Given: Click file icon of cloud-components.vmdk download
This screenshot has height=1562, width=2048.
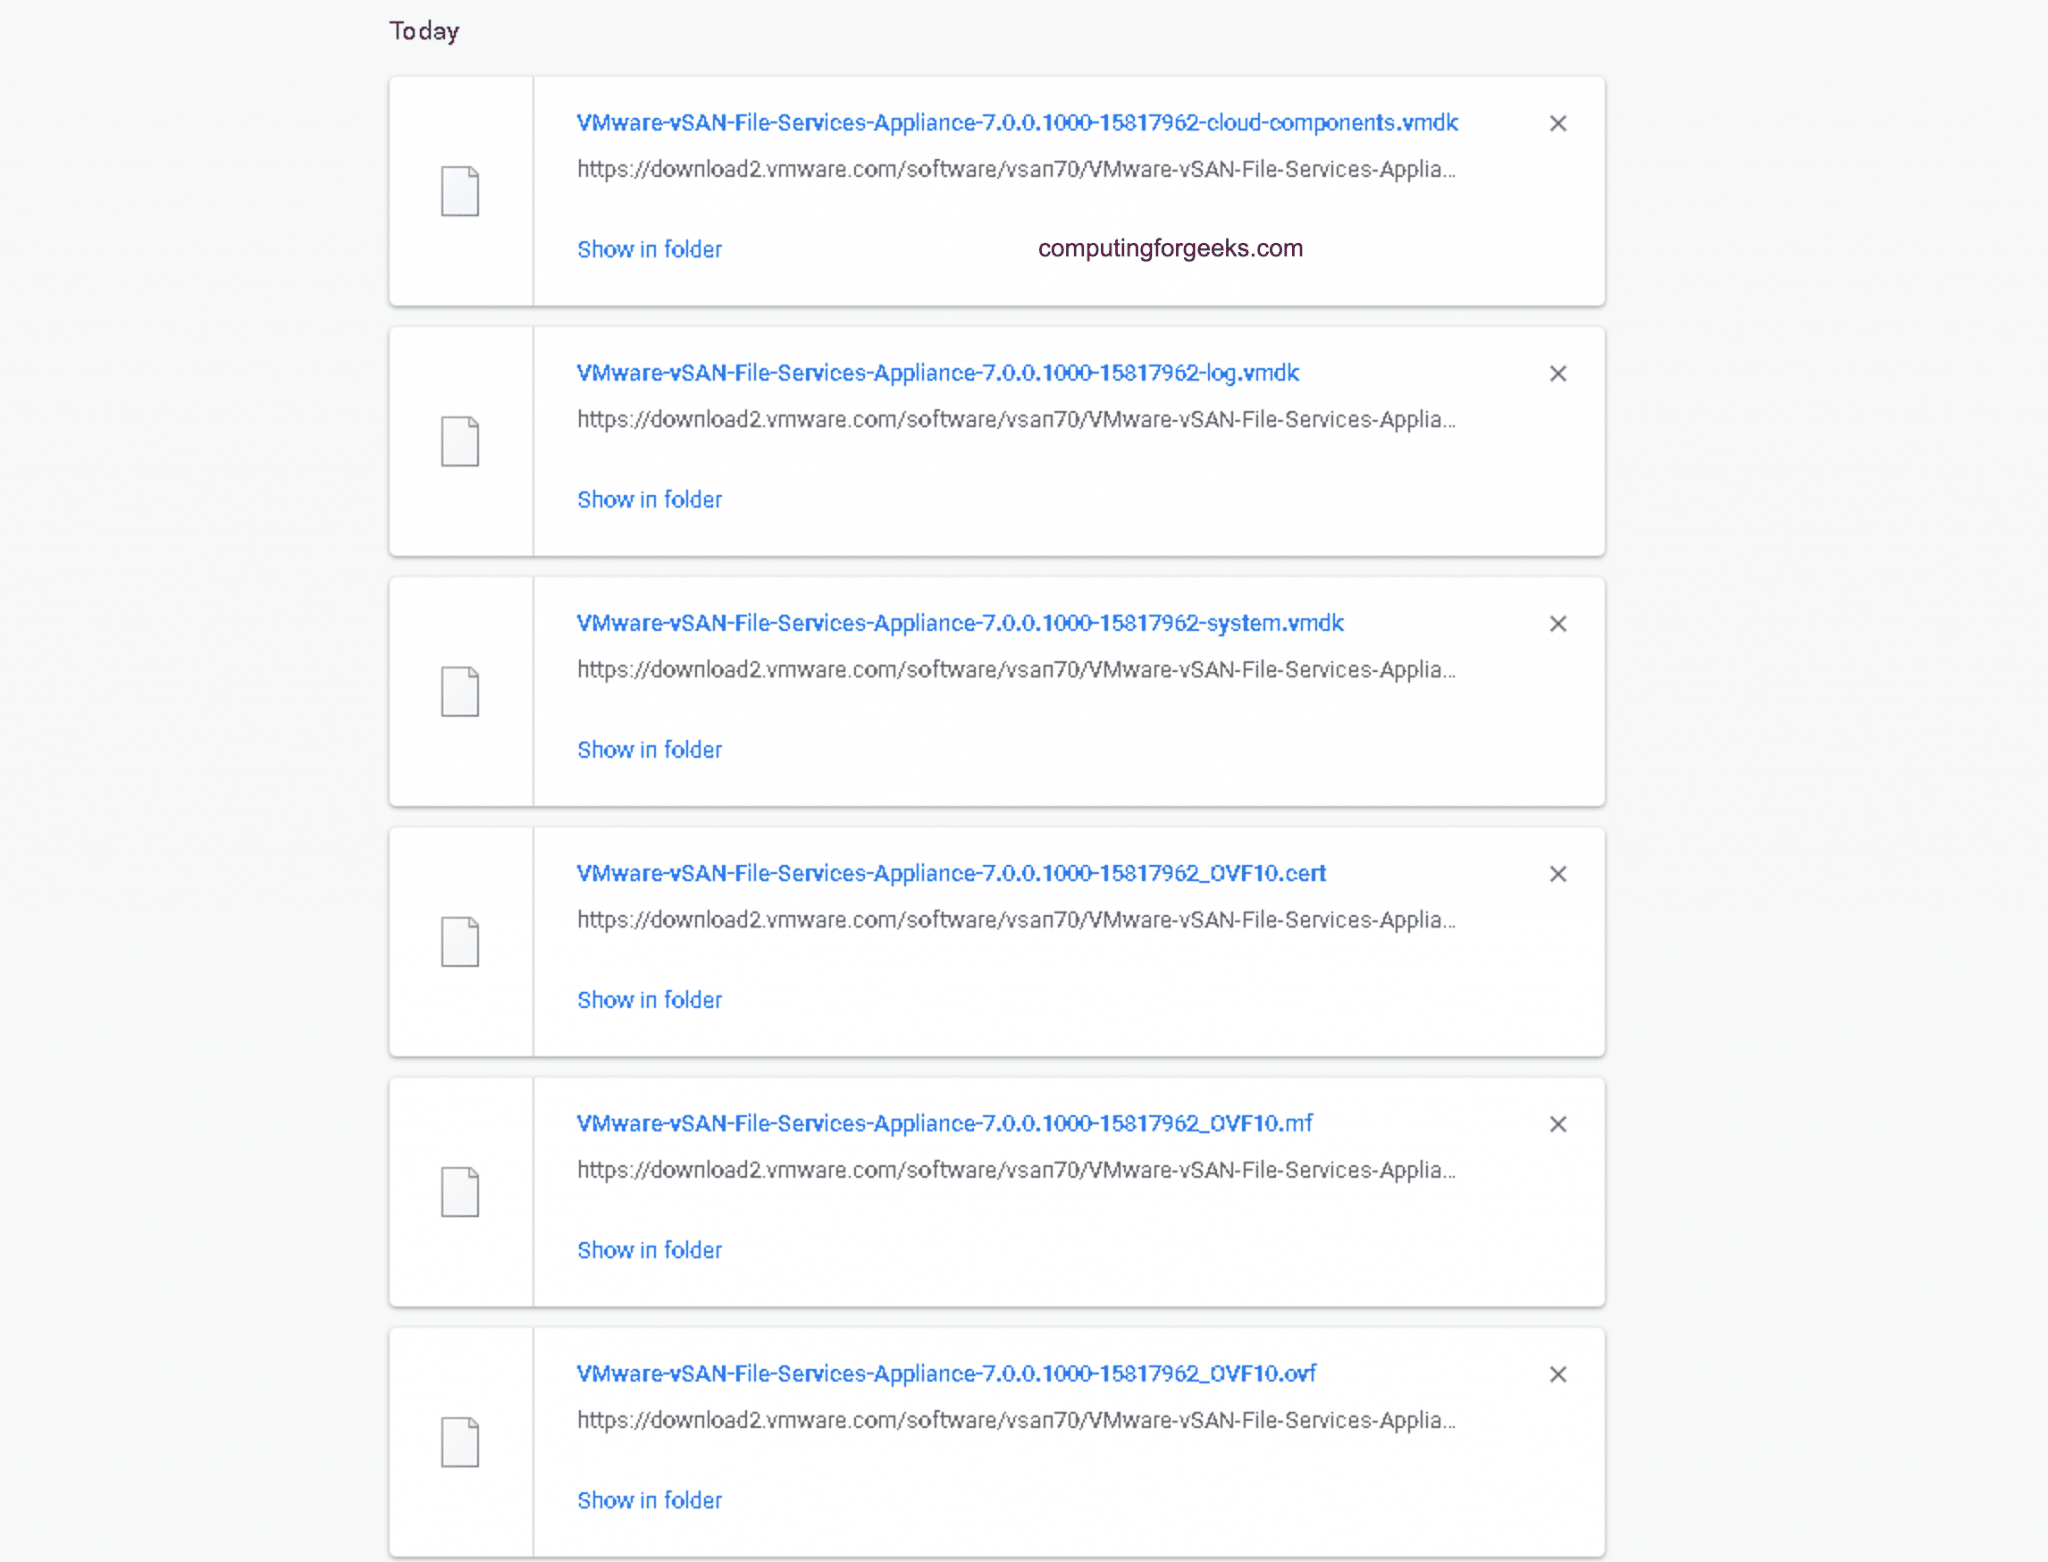Looking at the screenshot, I should [460, 191].
